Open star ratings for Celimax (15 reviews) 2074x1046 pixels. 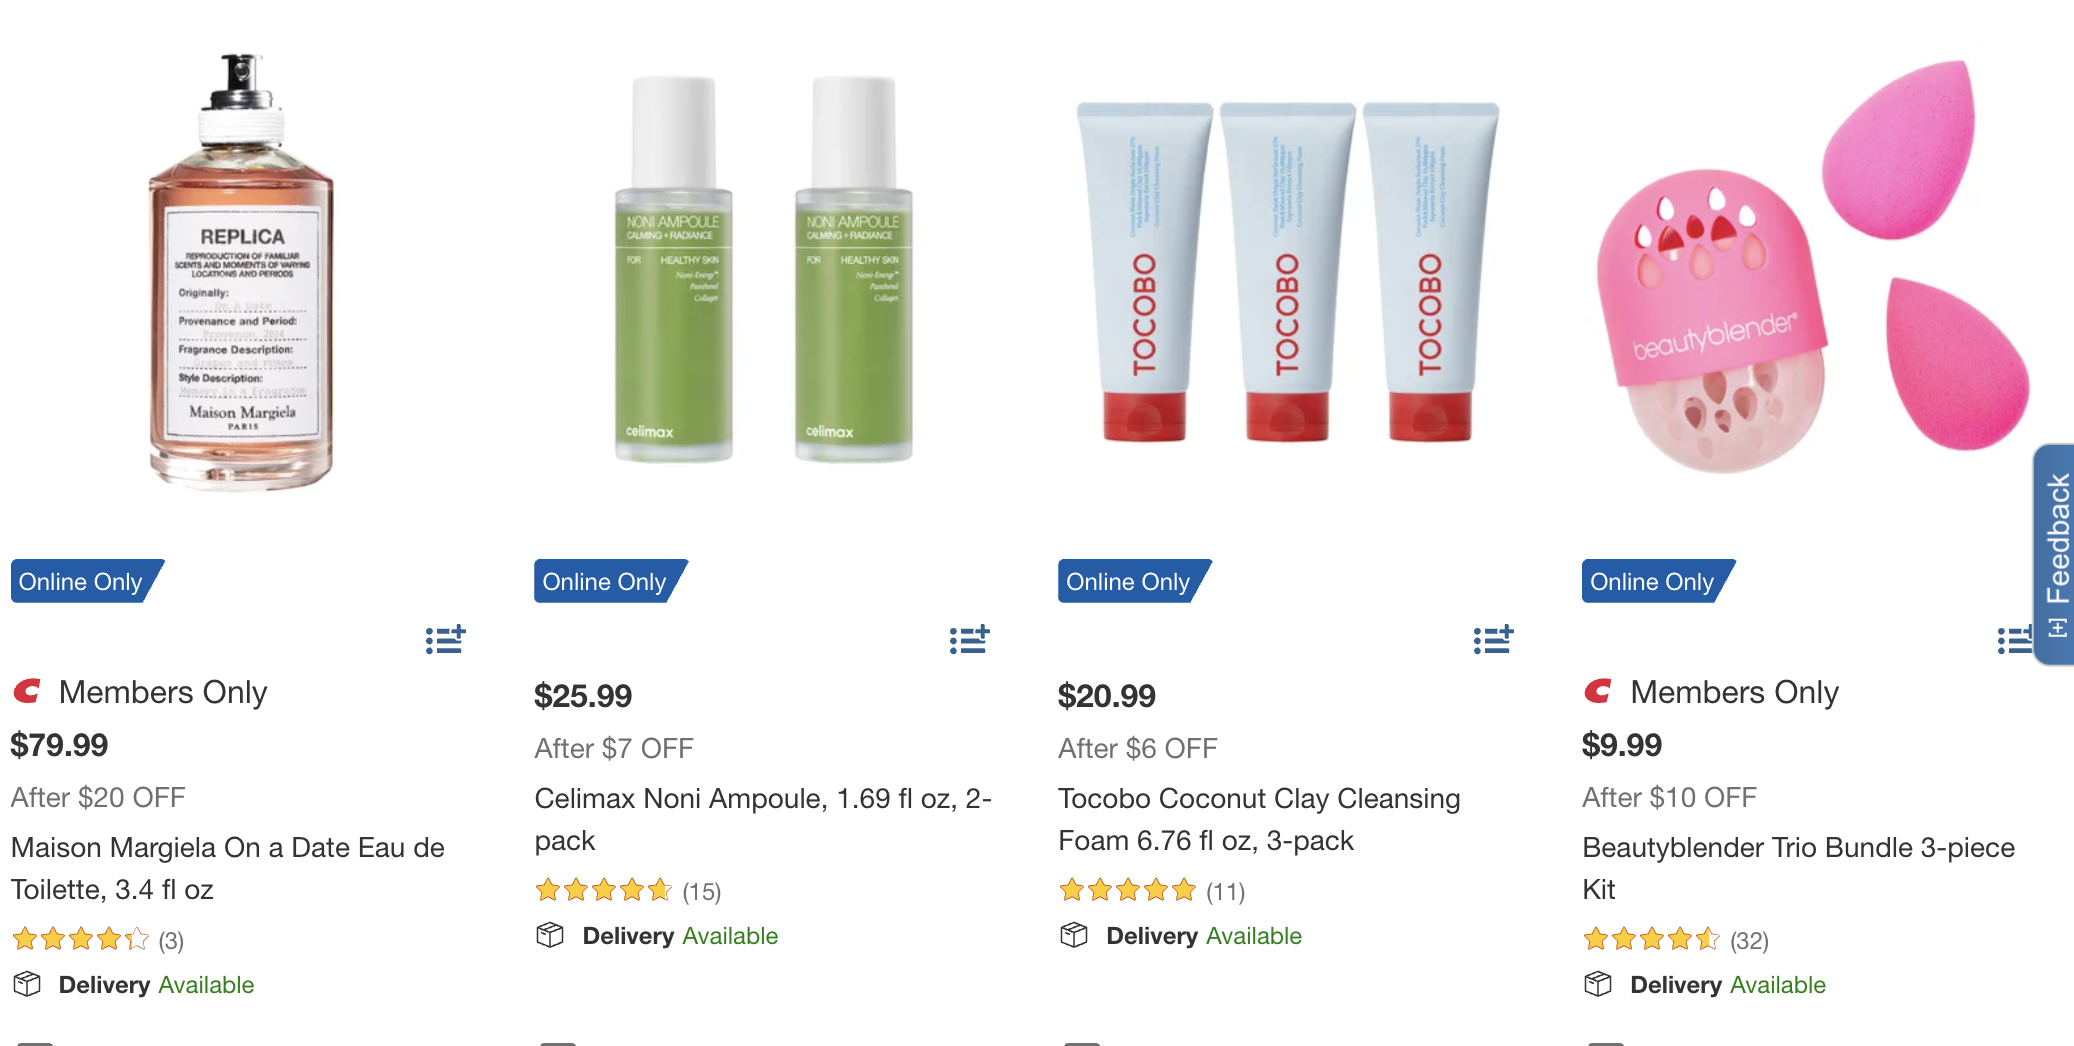tap(628, 890)
